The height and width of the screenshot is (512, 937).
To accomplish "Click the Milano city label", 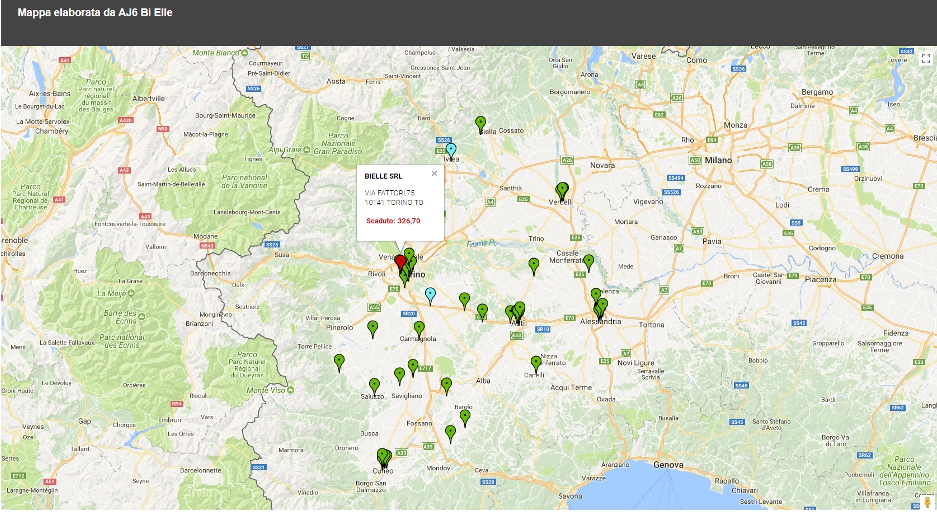I will click(718, 160).
